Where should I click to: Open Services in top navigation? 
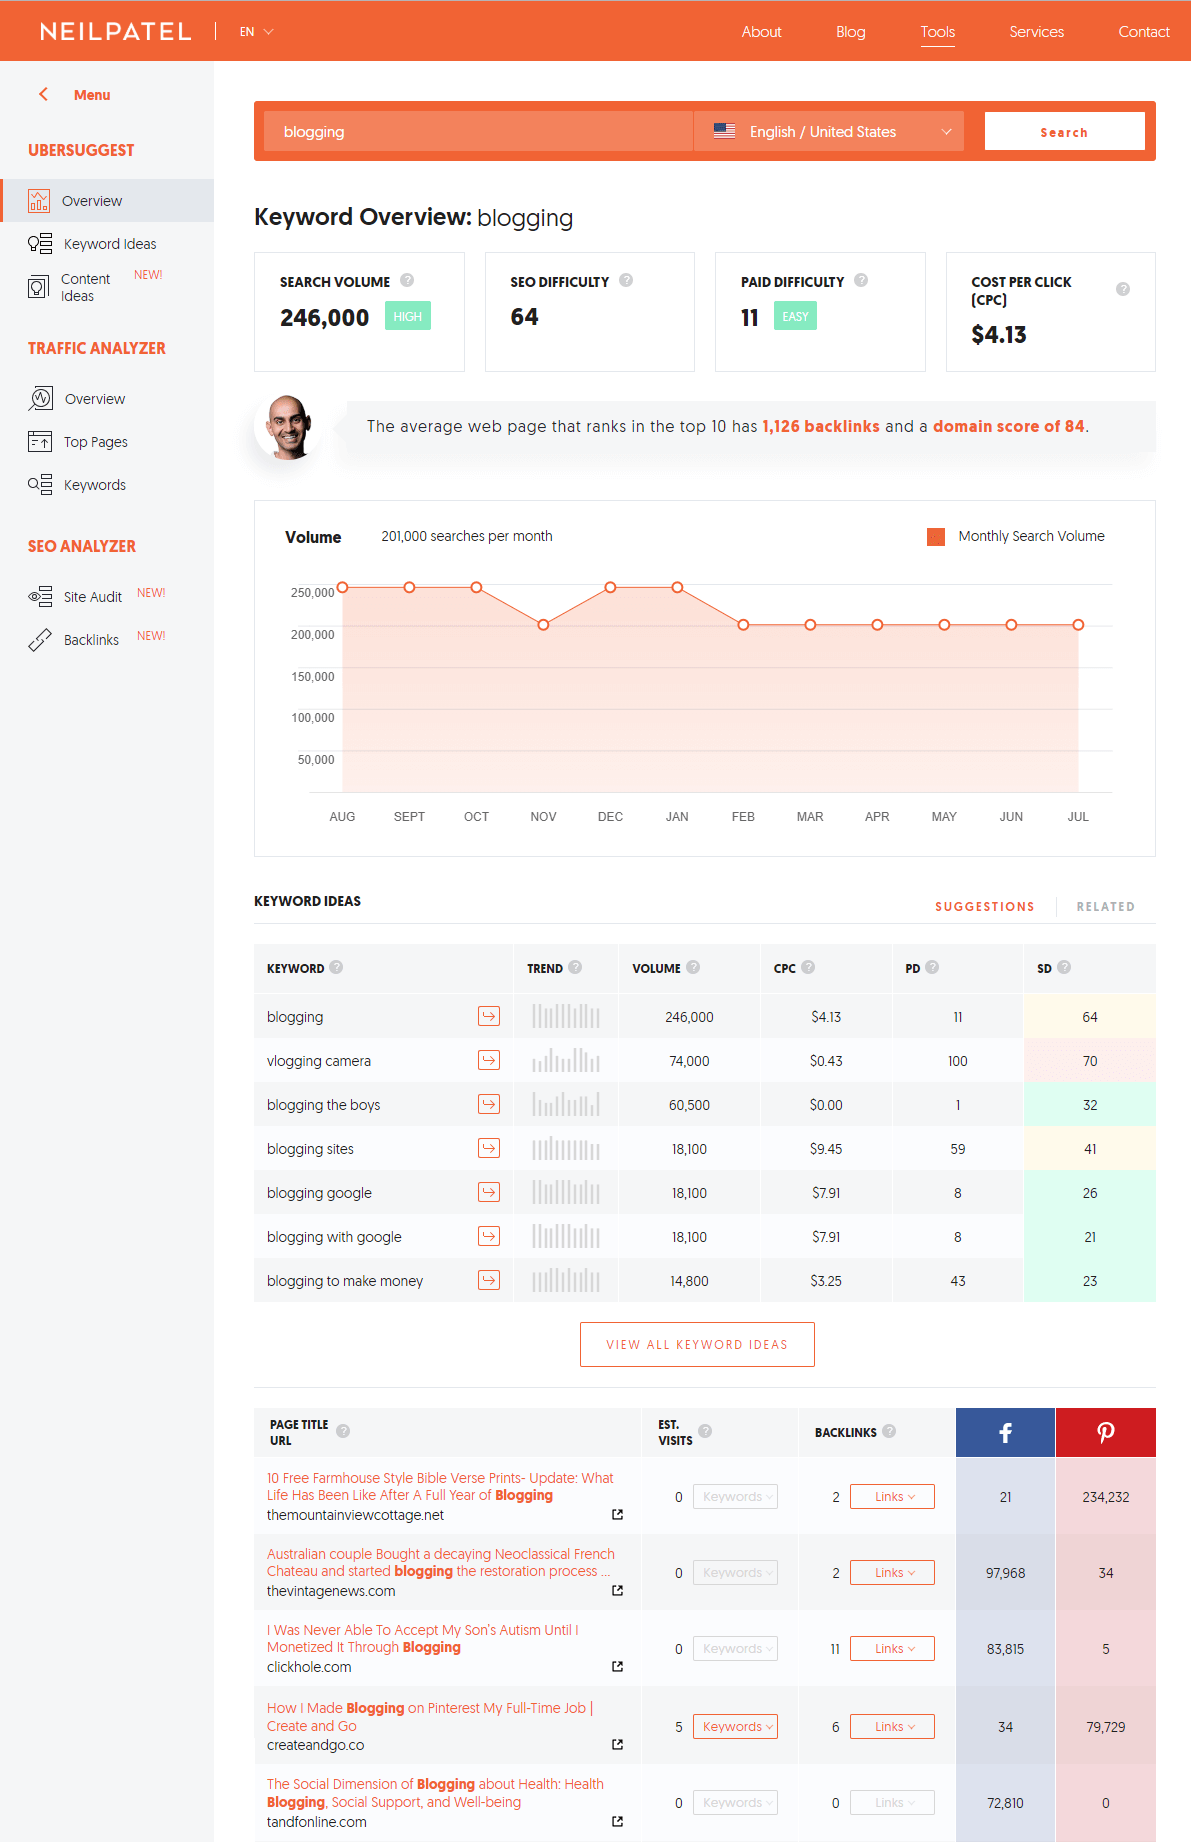click(1036, 32)
